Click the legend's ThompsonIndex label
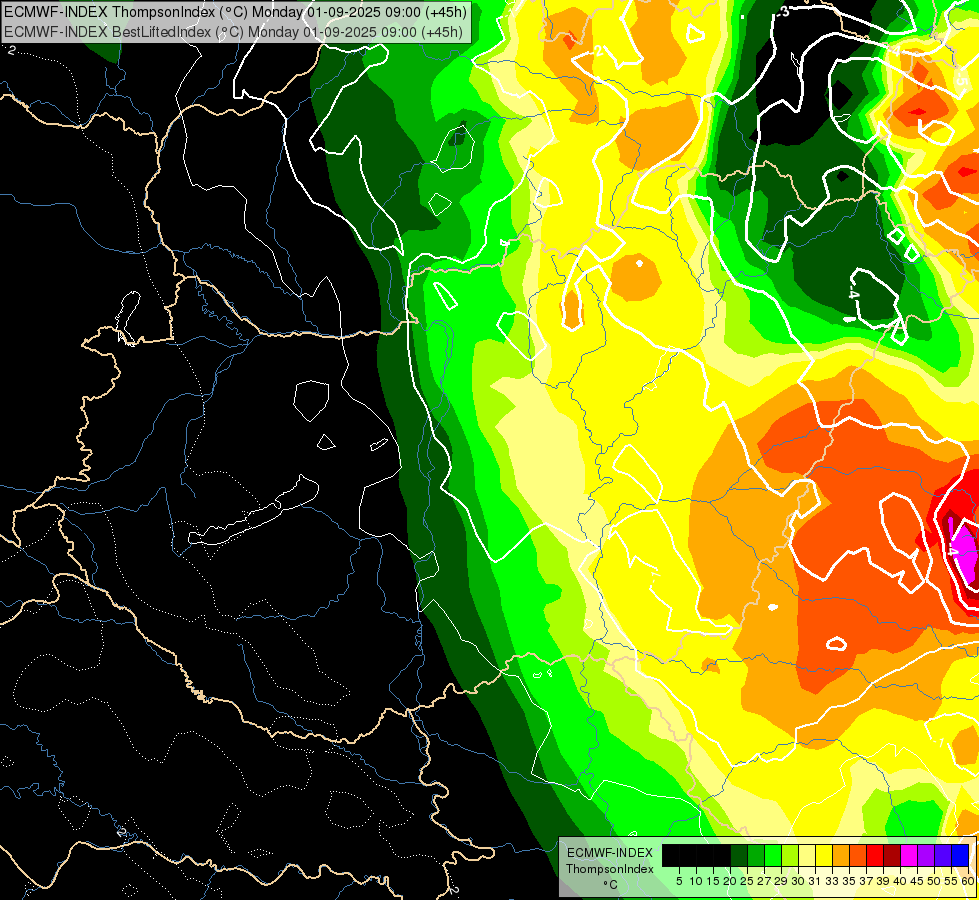 609,869
